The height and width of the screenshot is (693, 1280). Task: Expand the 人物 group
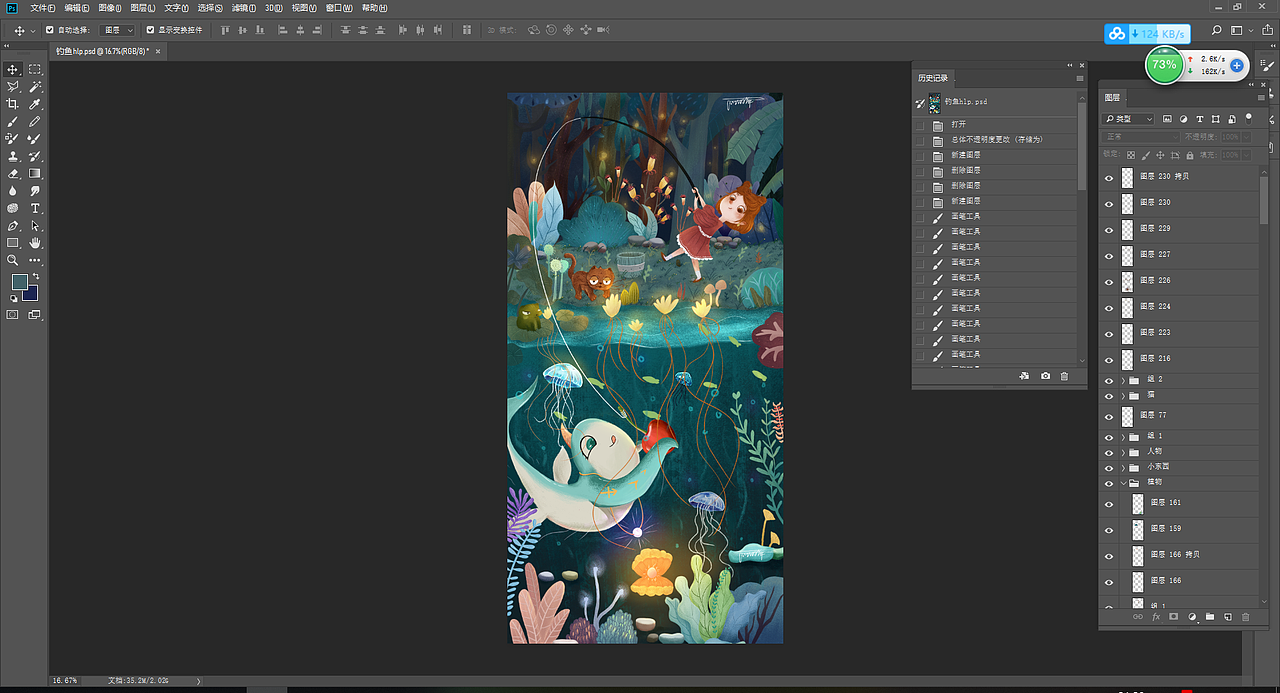pyautogui.click(x=1123, y=453)
